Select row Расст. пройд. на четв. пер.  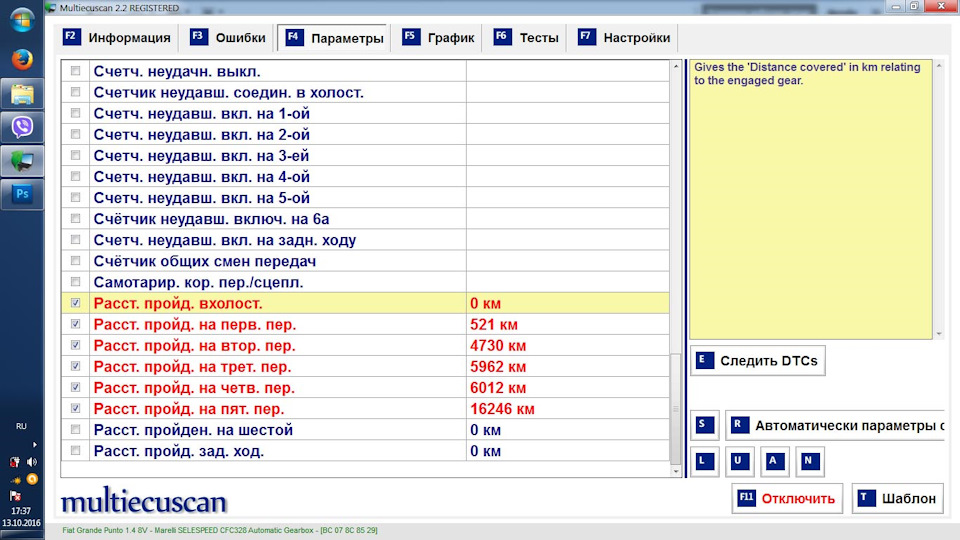(x=365, y=388)
